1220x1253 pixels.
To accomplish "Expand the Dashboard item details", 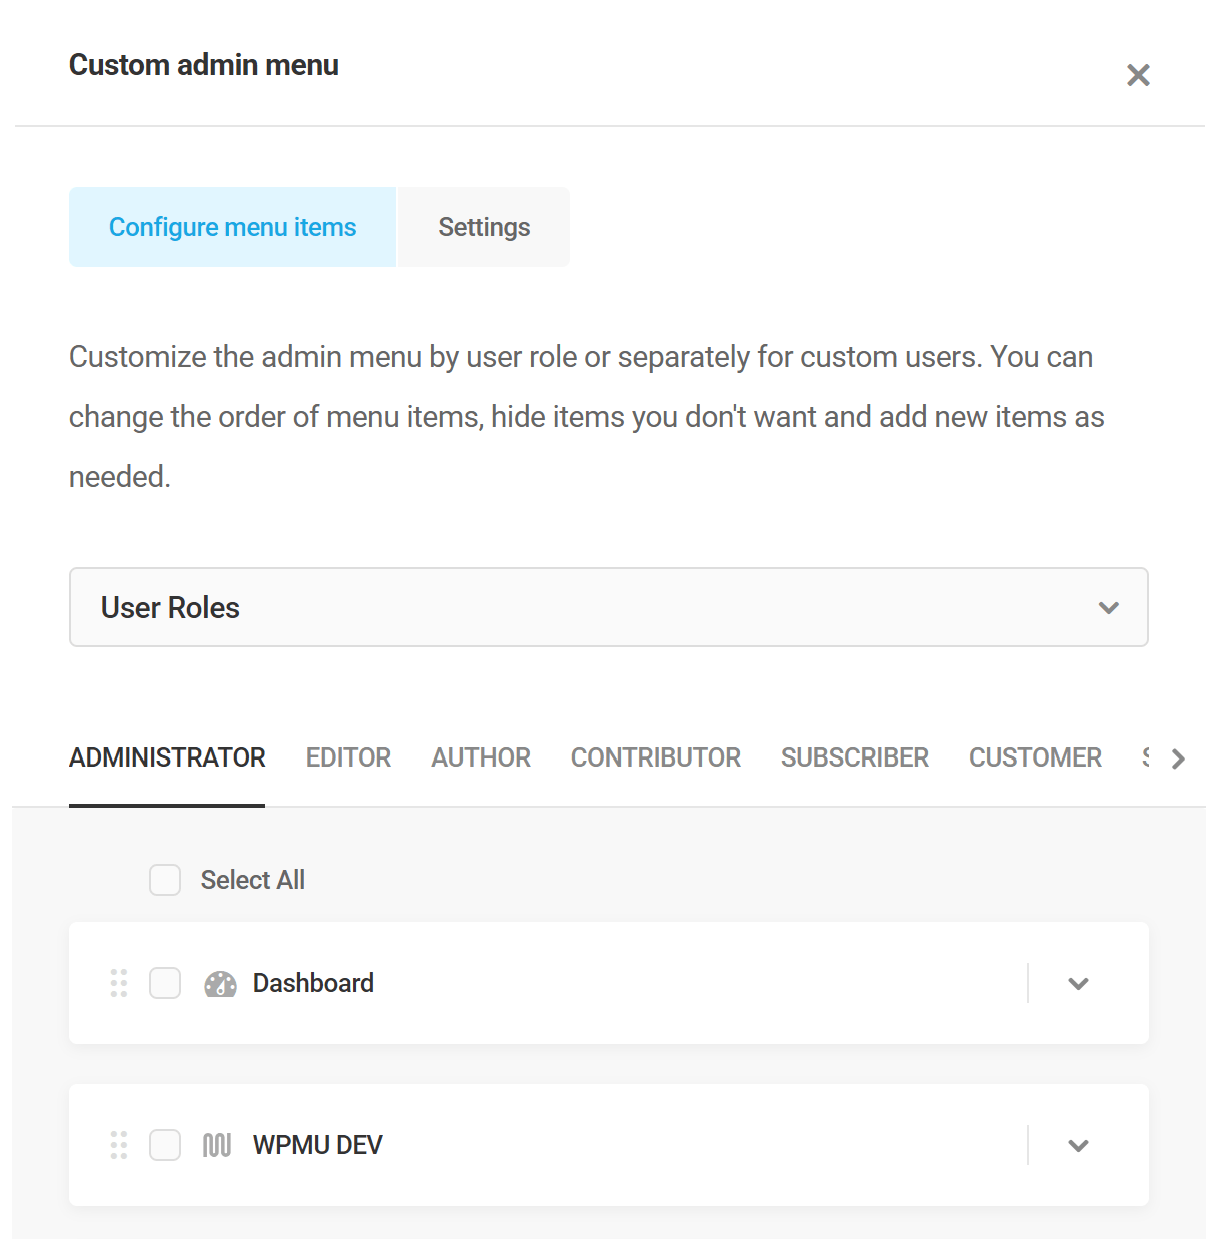I will 1078,983.
